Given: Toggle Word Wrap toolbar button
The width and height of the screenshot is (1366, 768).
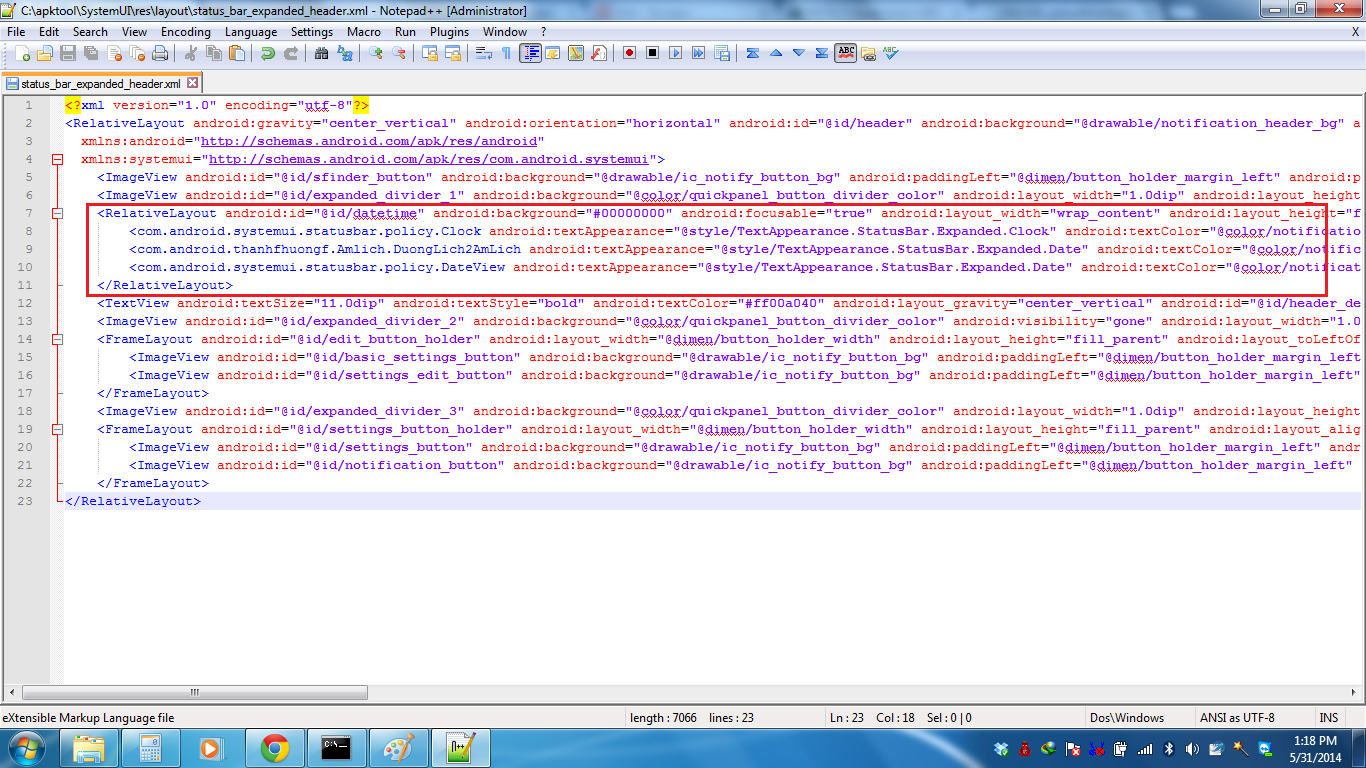Looking at the screenshot, I should point(483,53).
